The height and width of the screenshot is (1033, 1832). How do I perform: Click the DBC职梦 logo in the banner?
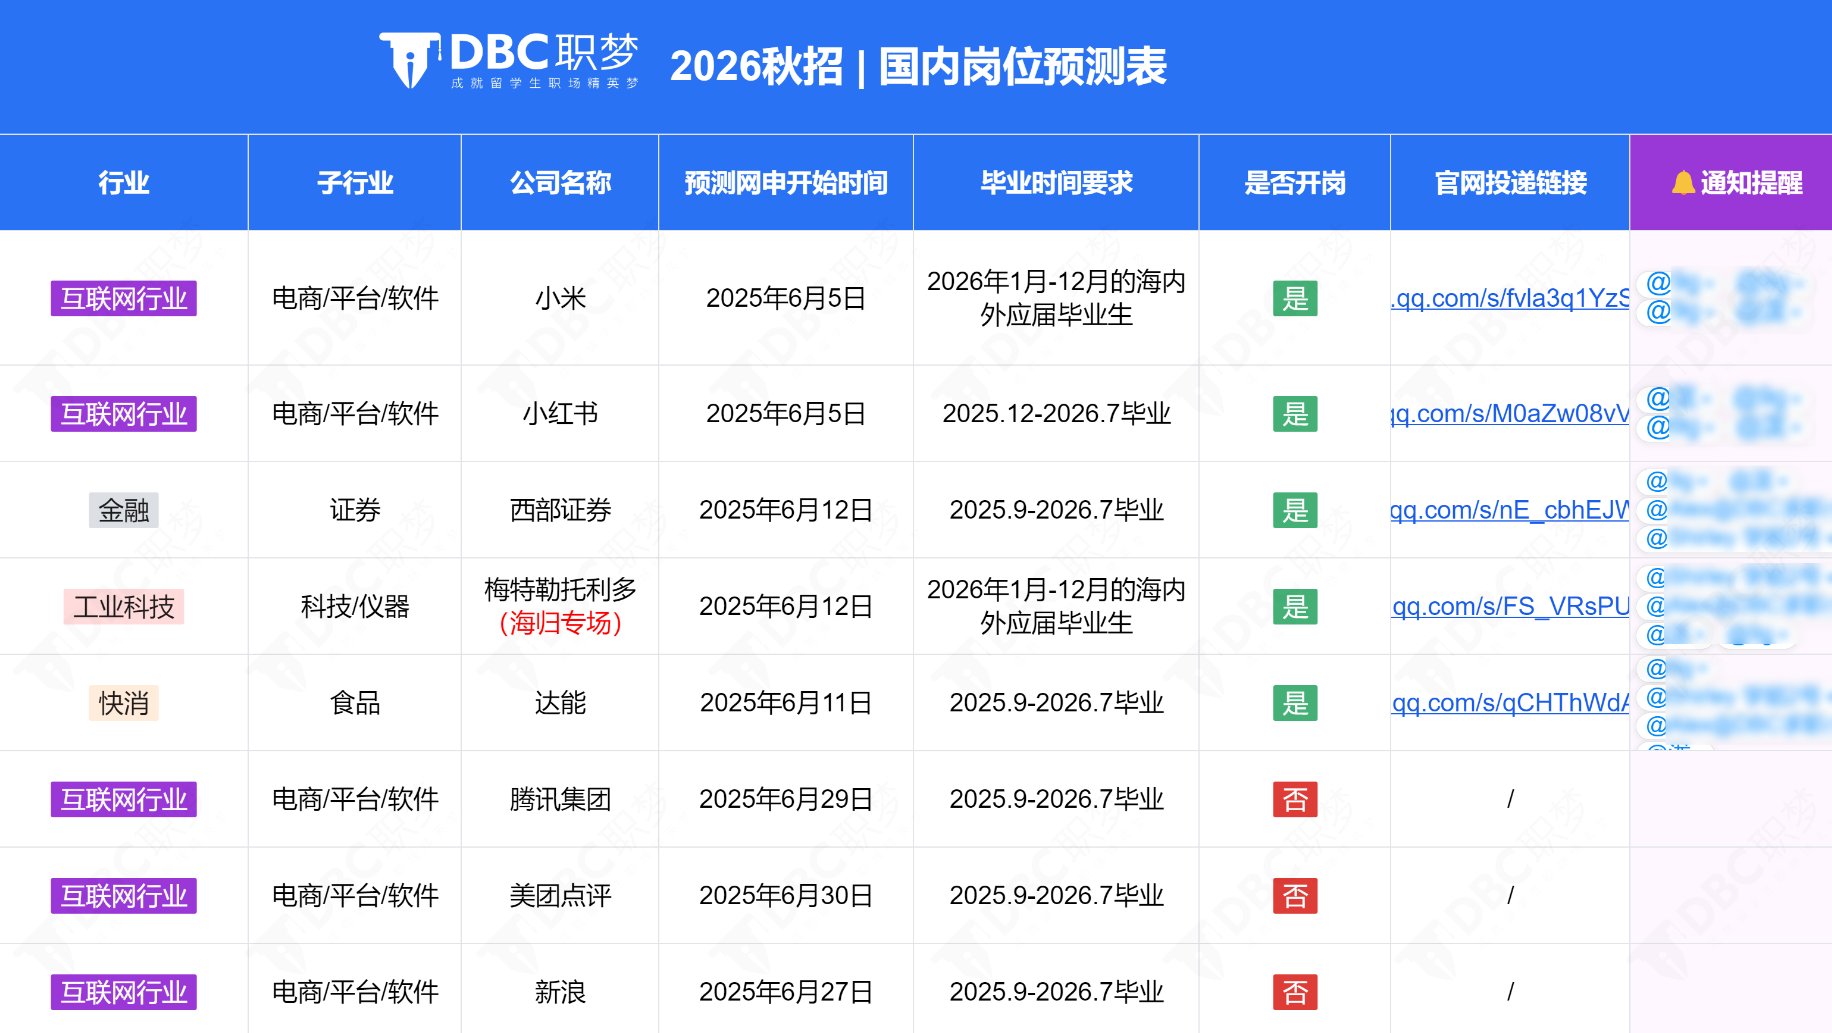(x=509, y=61)
